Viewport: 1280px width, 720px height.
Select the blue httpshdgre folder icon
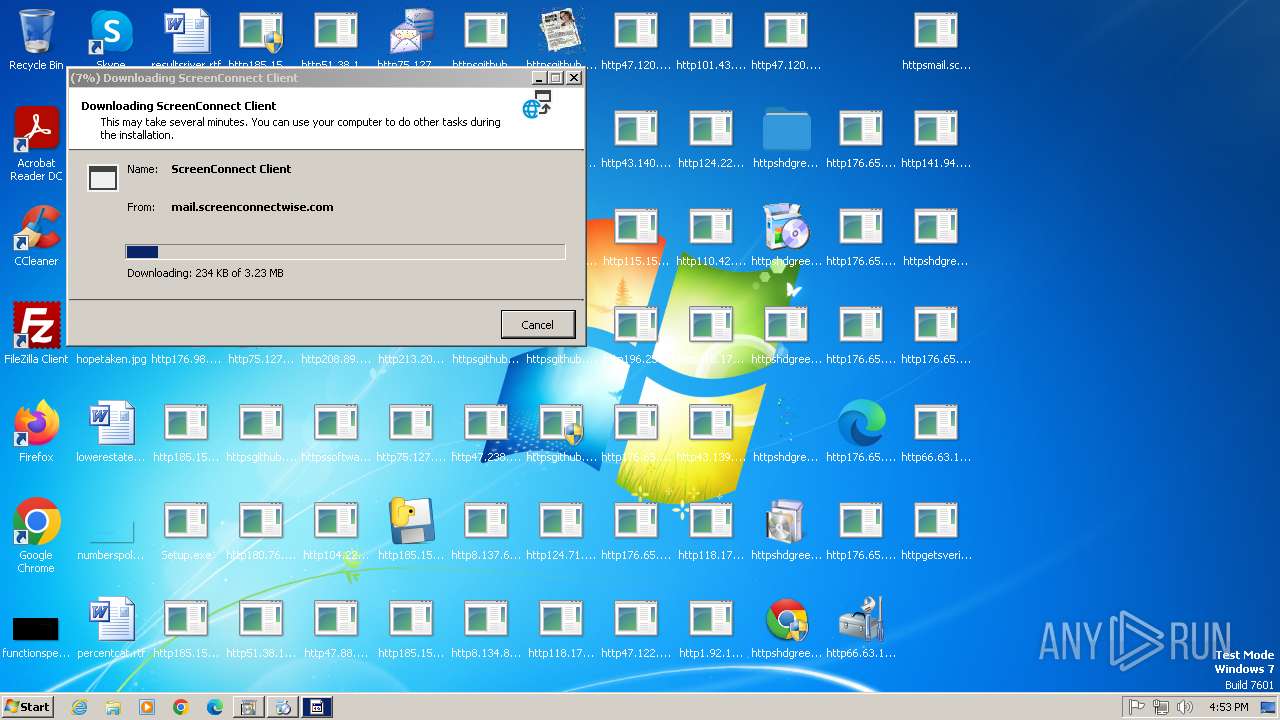[x=786, y=138]
